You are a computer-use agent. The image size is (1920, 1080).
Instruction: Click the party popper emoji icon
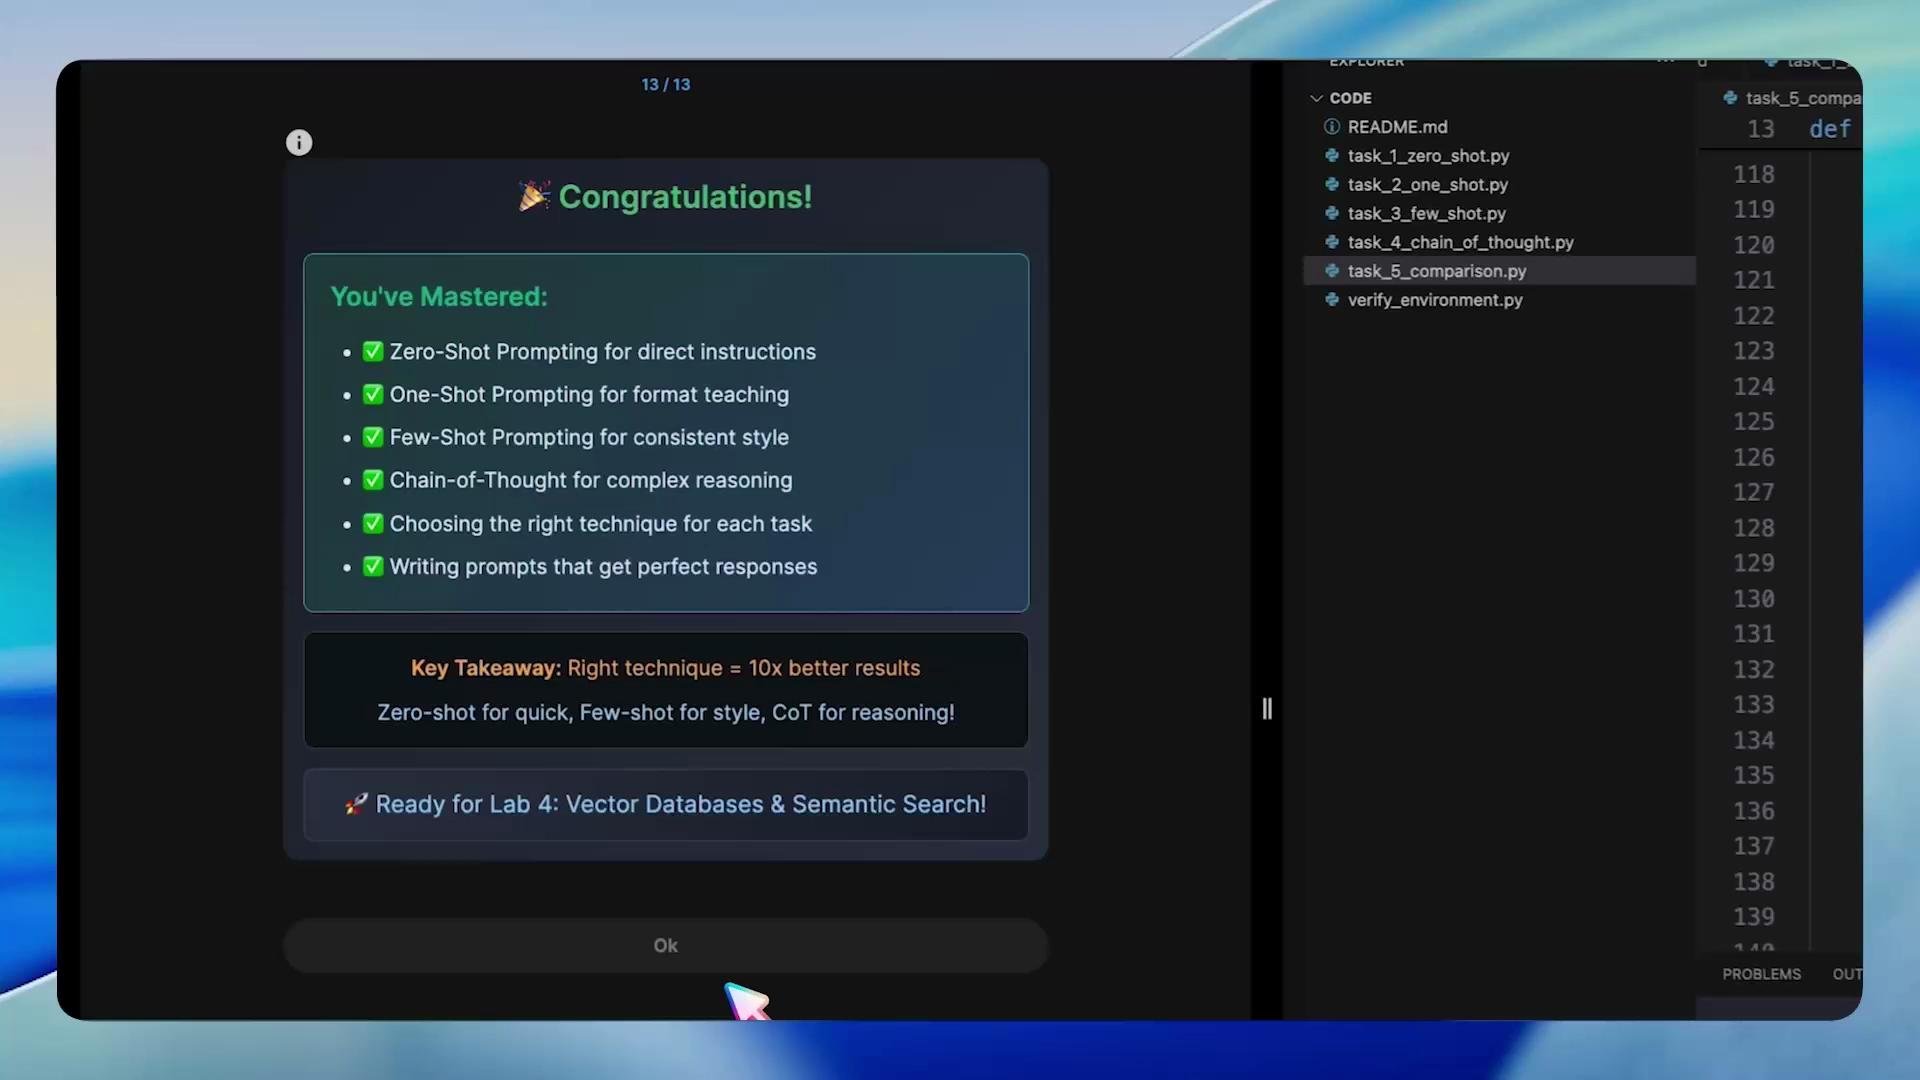coord(534,196)
